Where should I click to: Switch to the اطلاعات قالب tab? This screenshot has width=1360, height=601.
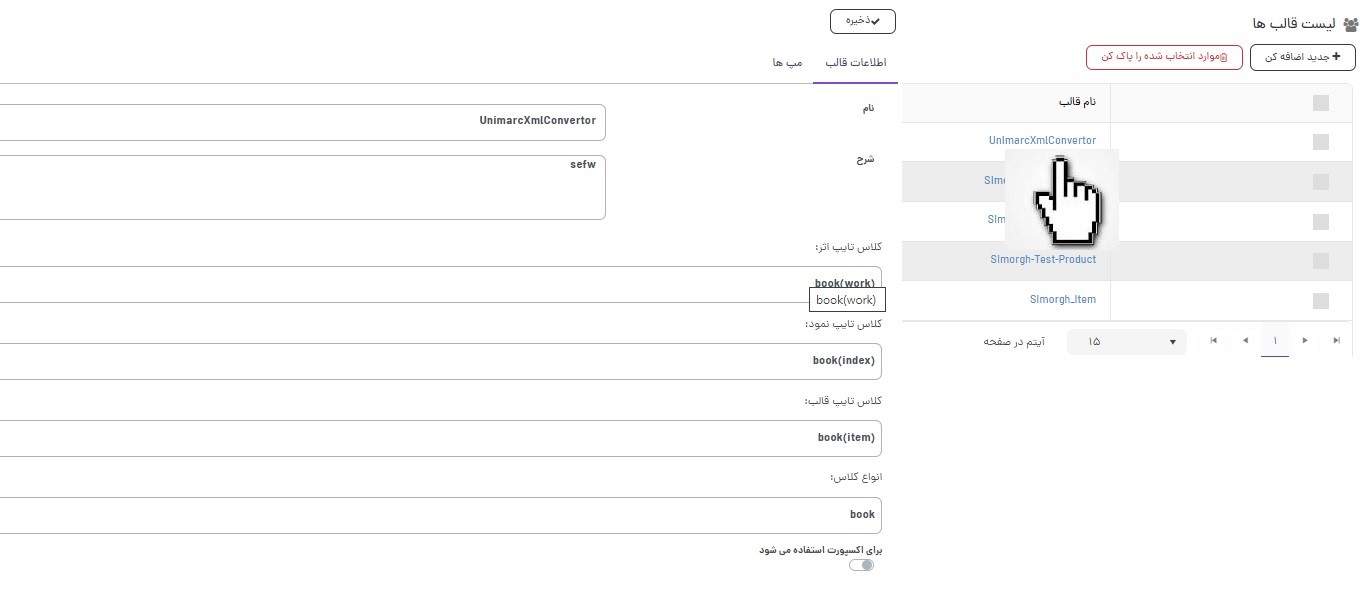point(855,63)
